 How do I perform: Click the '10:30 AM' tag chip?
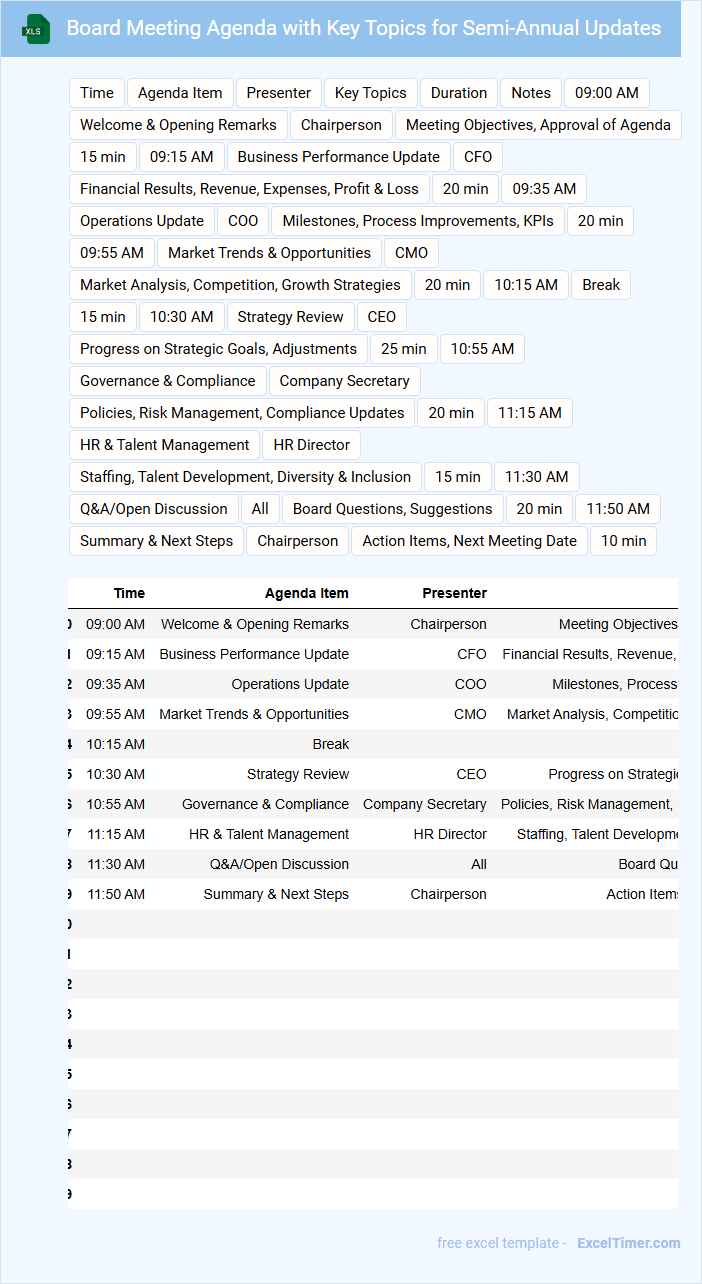point(182,317)
